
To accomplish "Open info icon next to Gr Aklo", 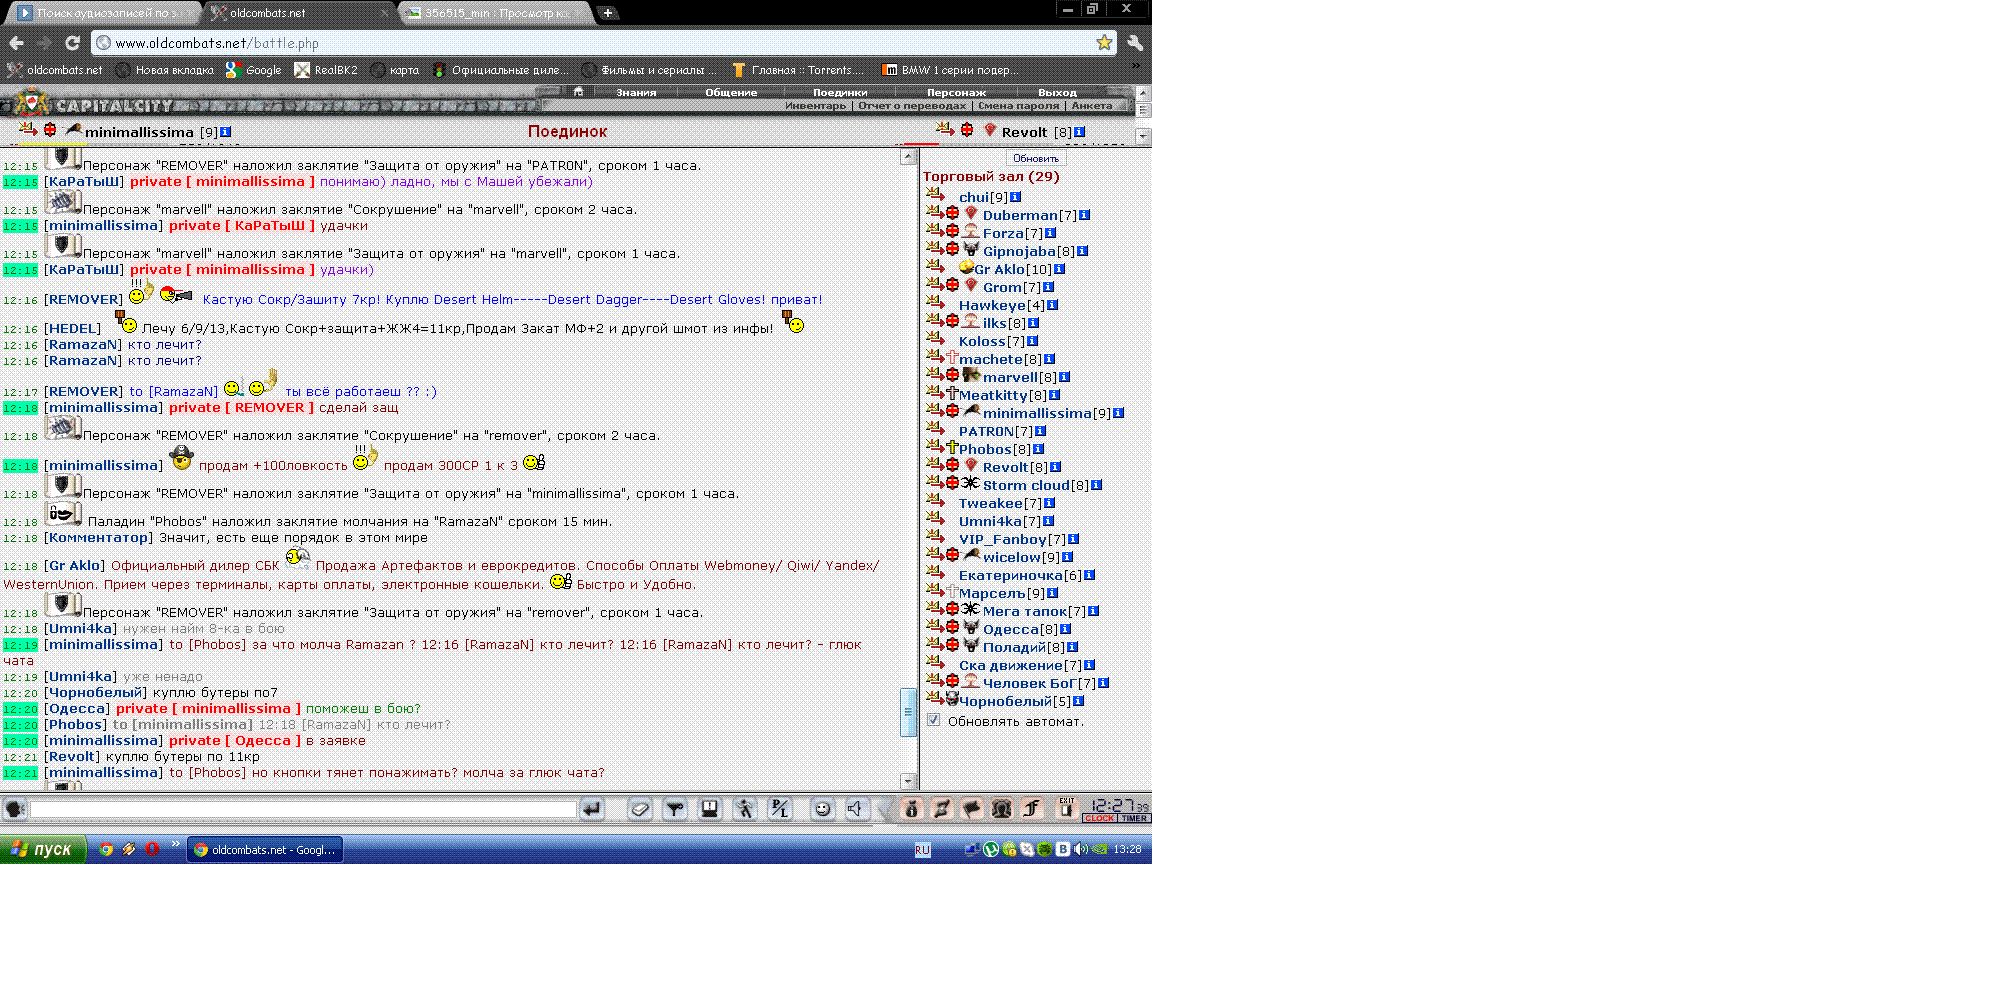I will 1060,269.
